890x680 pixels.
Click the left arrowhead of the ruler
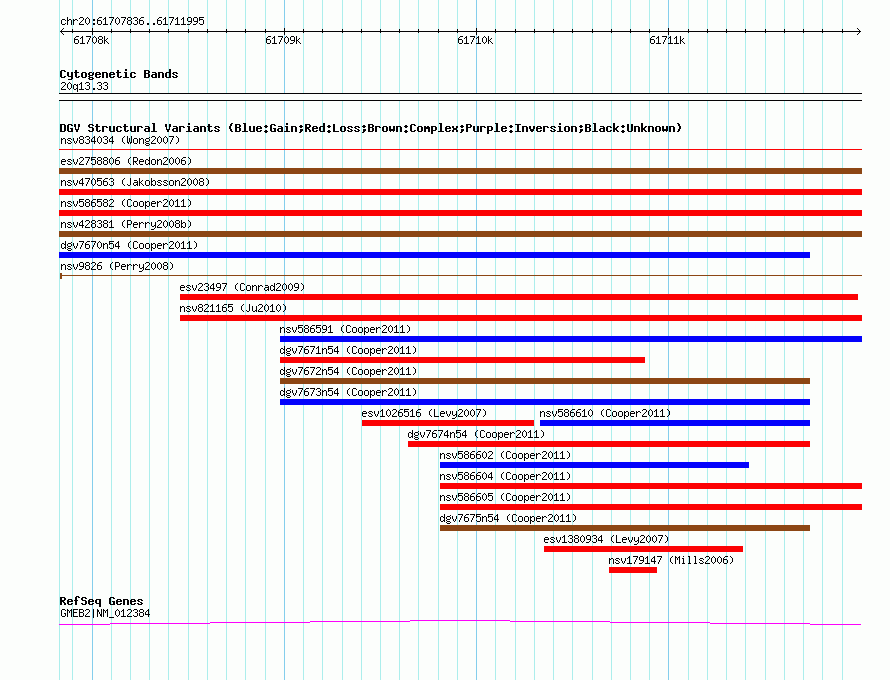[x=62, y=31]
